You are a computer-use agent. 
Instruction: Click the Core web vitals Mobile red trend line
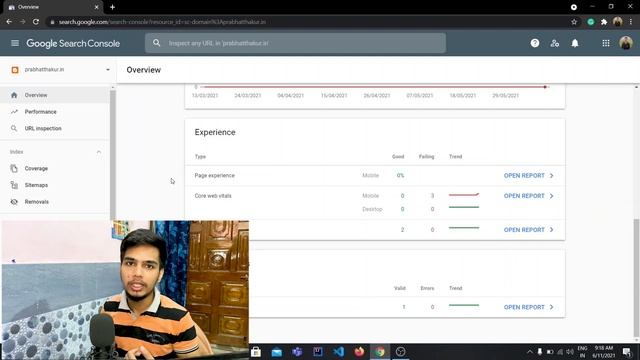pos(464,195)
